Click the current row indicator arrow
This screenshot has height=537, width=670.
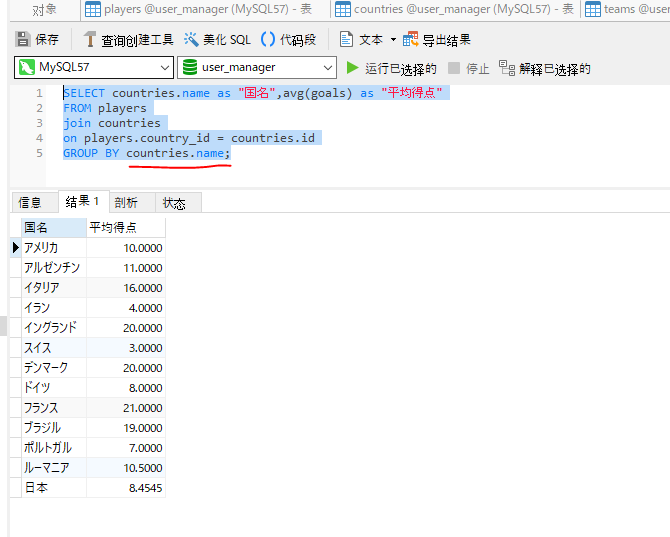pos(16,248)
